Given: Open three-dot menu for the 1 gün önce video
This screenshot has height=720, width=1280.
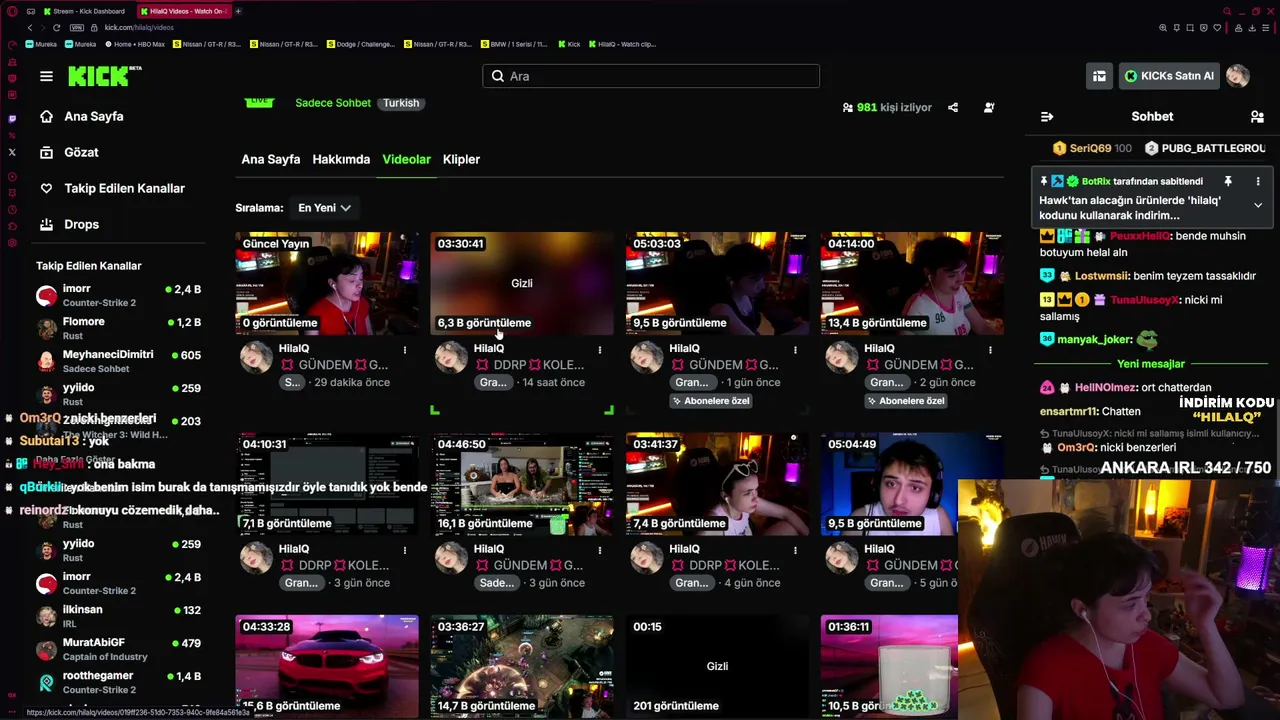Looking at the screenshot, I should [795, 350].
